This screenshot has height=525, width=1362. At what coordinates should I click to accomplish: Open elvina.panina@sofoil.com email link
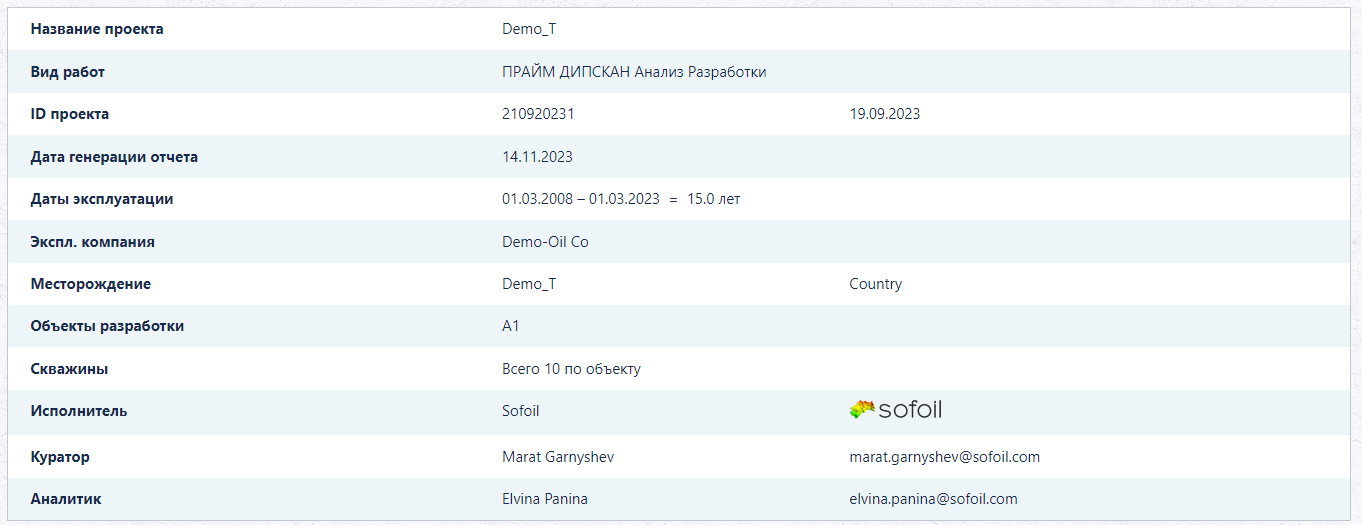tap(933, 499)
